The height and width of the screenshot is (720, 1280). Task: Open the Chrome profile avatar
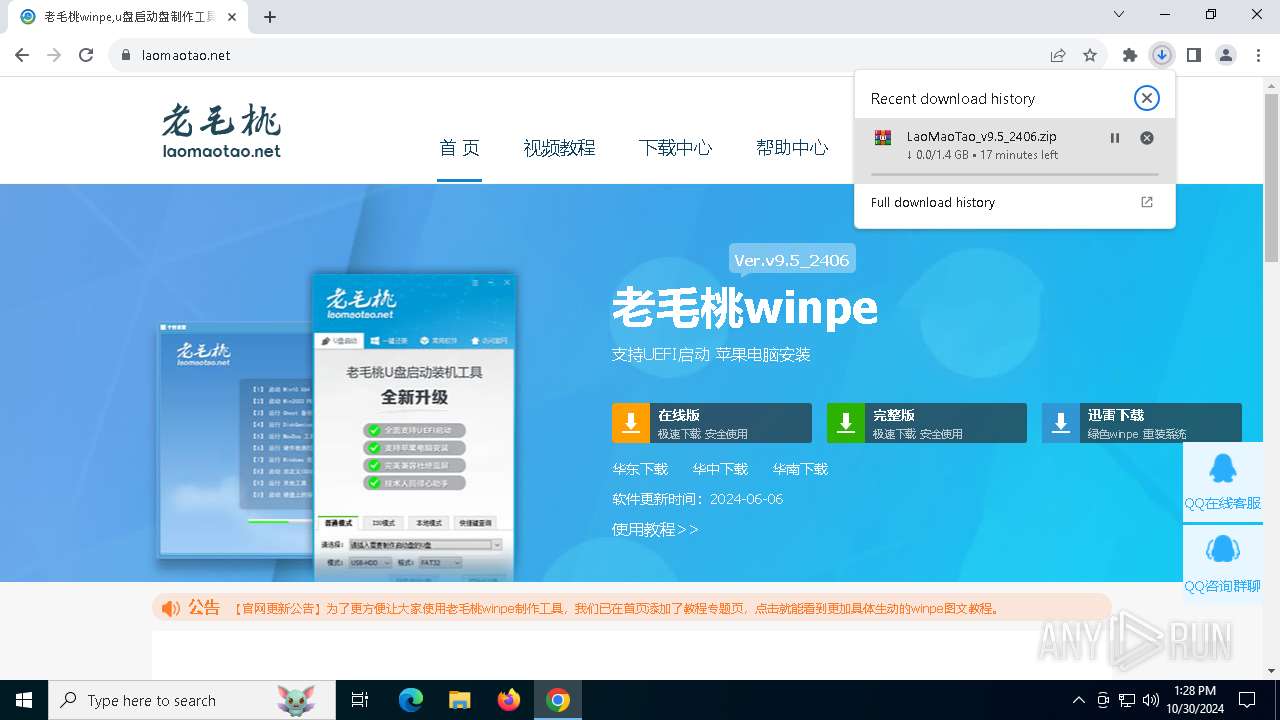1226,55
